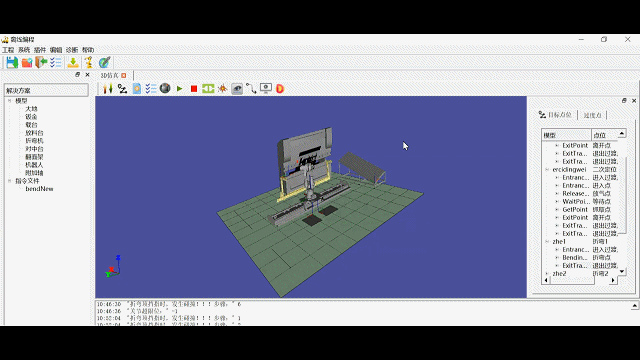Click the monitor display icon in simulation toolbar

tap(266, 89)
